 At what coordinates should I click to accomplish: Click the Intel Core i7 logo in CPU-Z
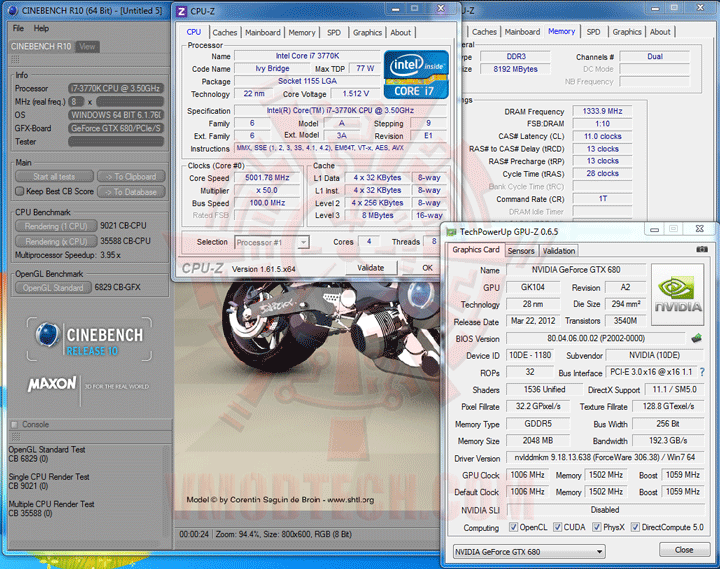(416, 74)
